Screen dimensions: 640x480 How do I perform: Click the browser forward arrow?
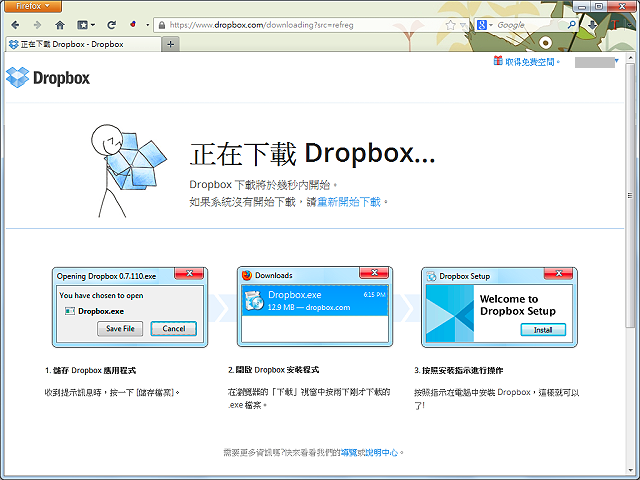point(38,25)
